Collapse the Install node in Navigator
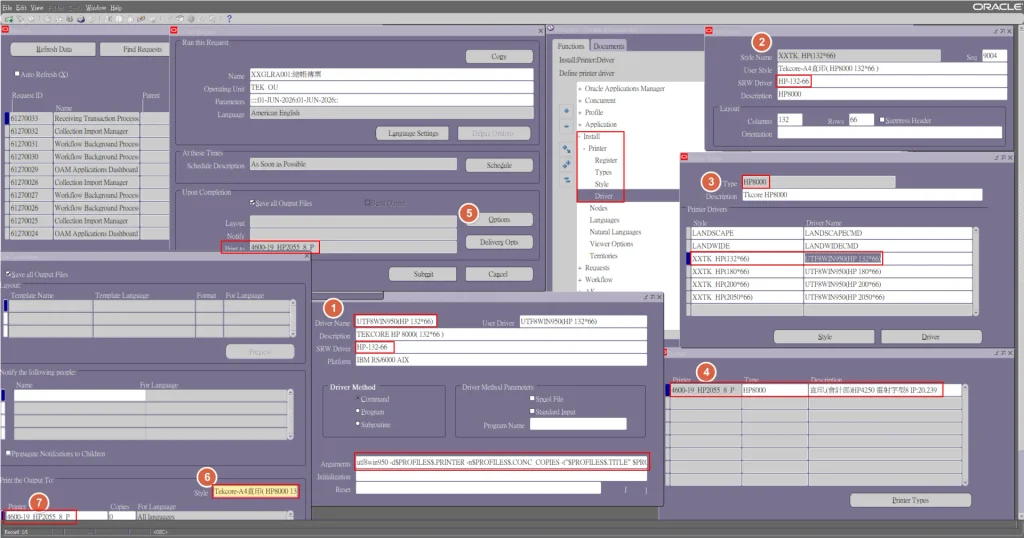The width and height of the screenshot is (1024, 538). [579, 136]
